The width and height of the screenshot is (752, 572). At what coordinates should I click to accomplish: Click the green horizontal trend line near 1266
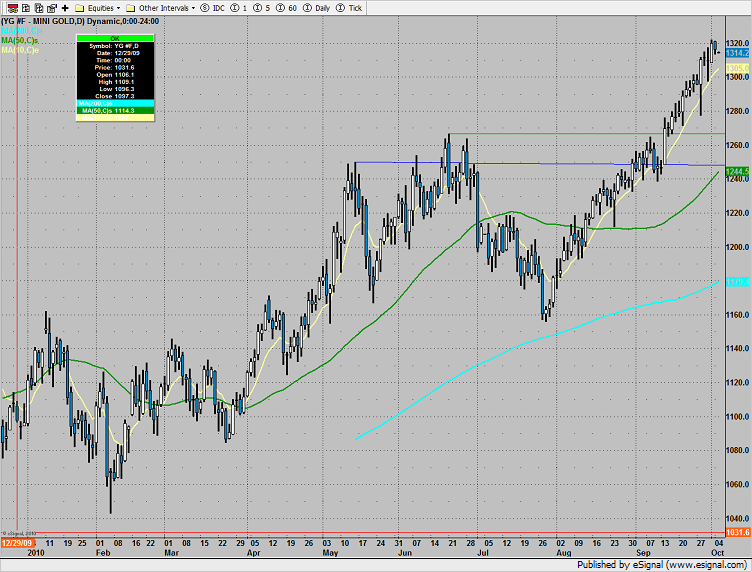coord(586,133)
